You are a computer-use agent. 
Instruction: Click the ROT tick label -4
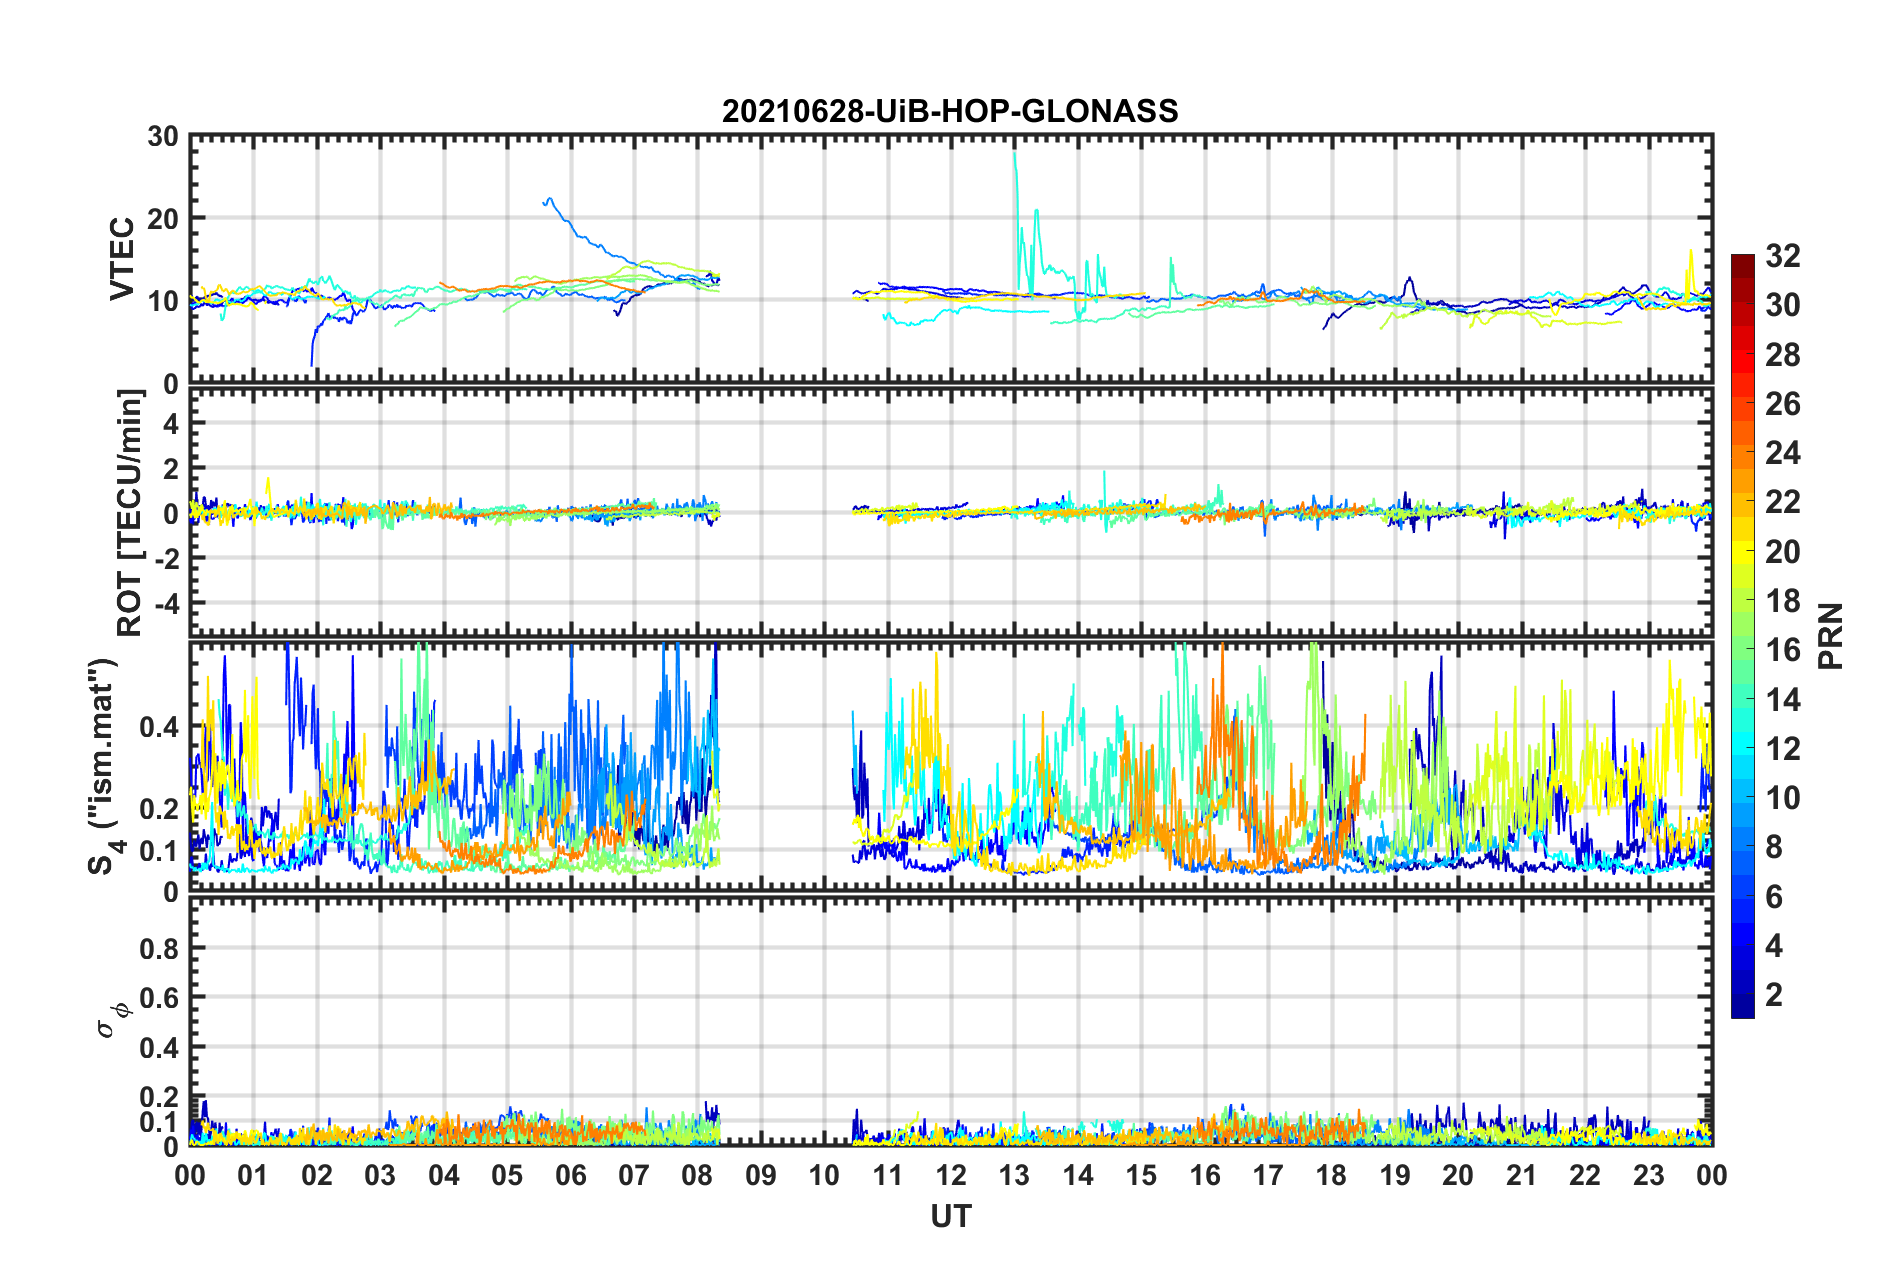[x=163, y=604]
